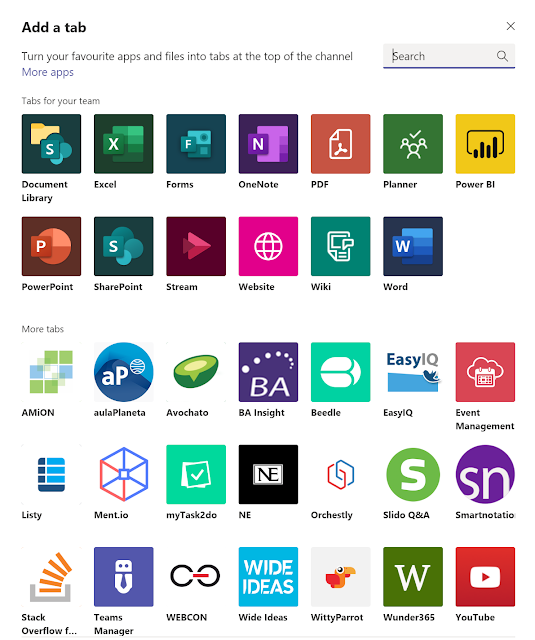Image resolution: width=535 pixels, height=640 pixels.
Task: Select the WittyParrot parrot icon
Action: [340, 577]
